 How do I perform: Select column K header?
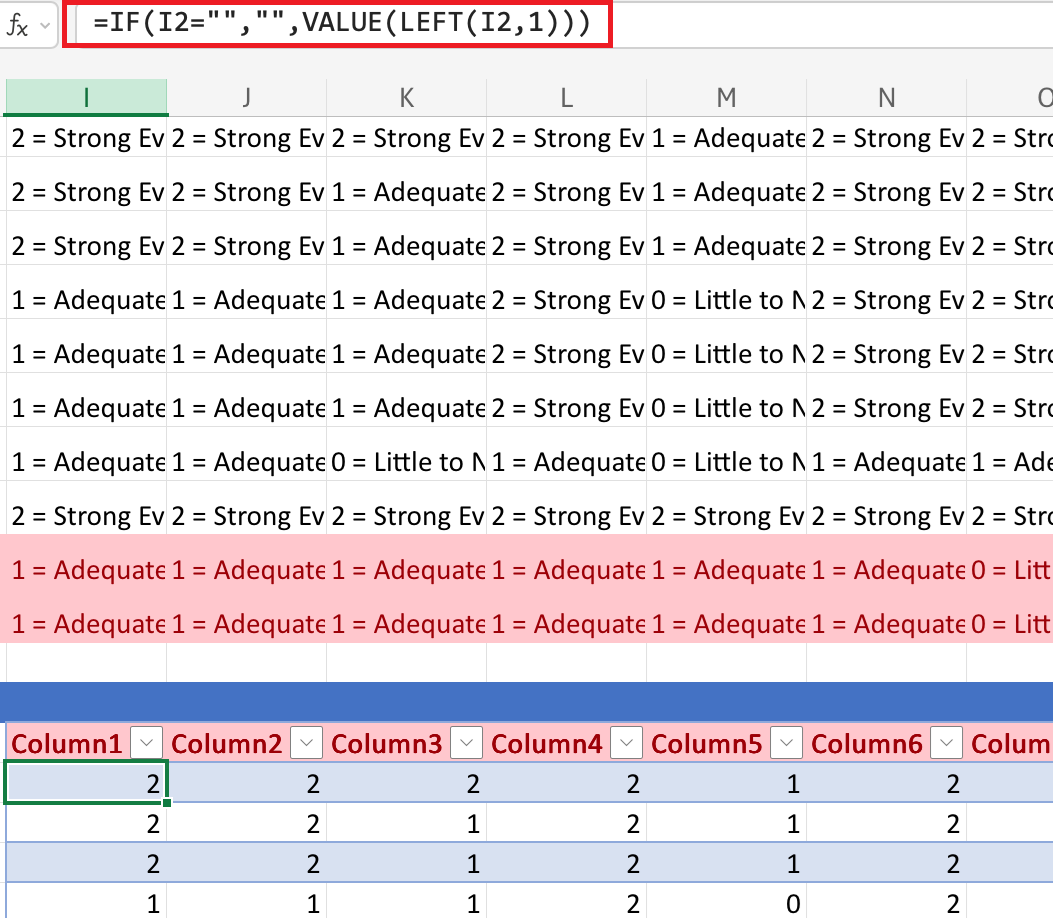click(406, 98)
